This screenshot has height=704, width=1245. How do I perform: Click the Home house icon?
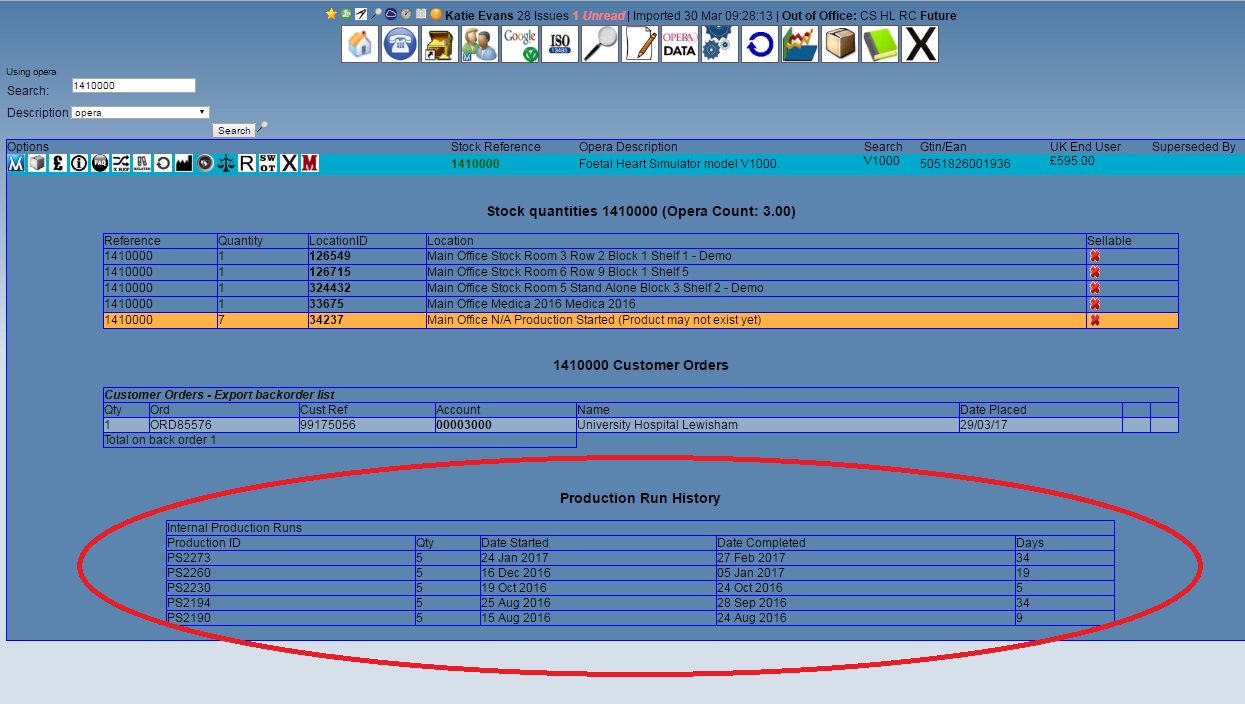point(360,45)
